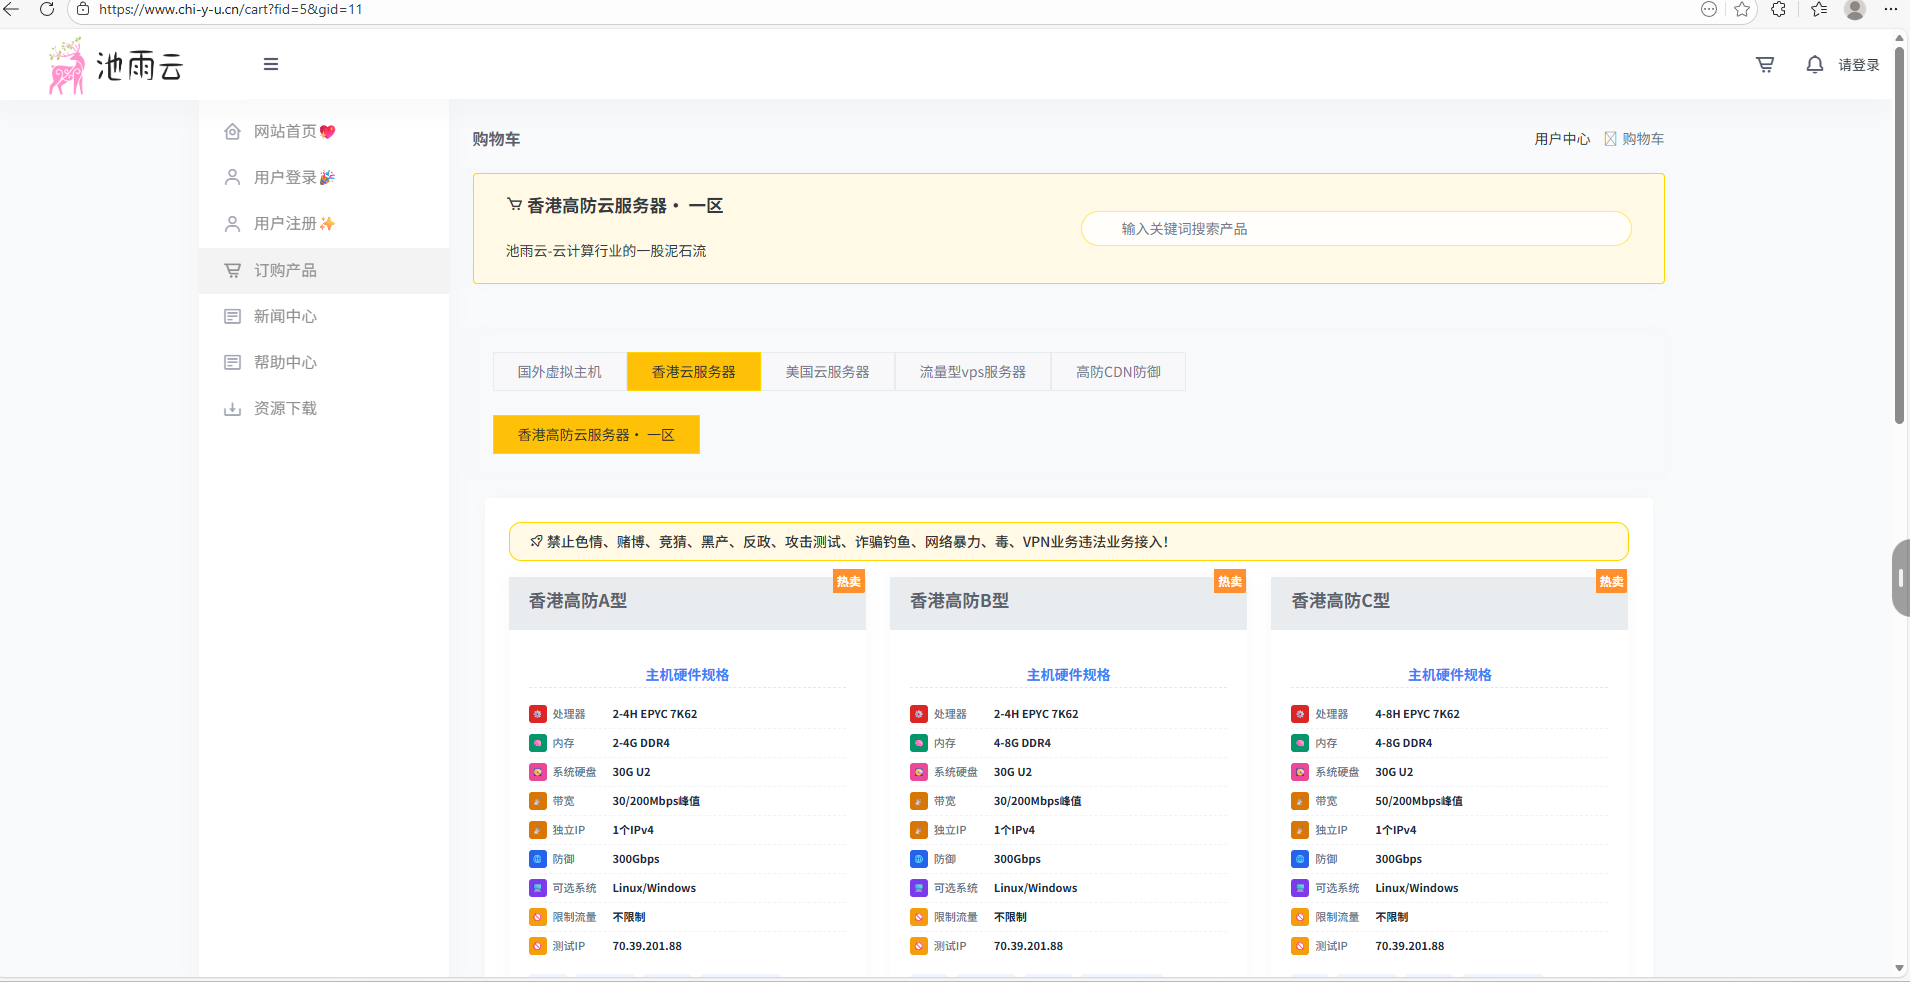The image size is (1910, 982).
Task: Click the 用户中心 breadcrumb link
Action: (1561, 139)
